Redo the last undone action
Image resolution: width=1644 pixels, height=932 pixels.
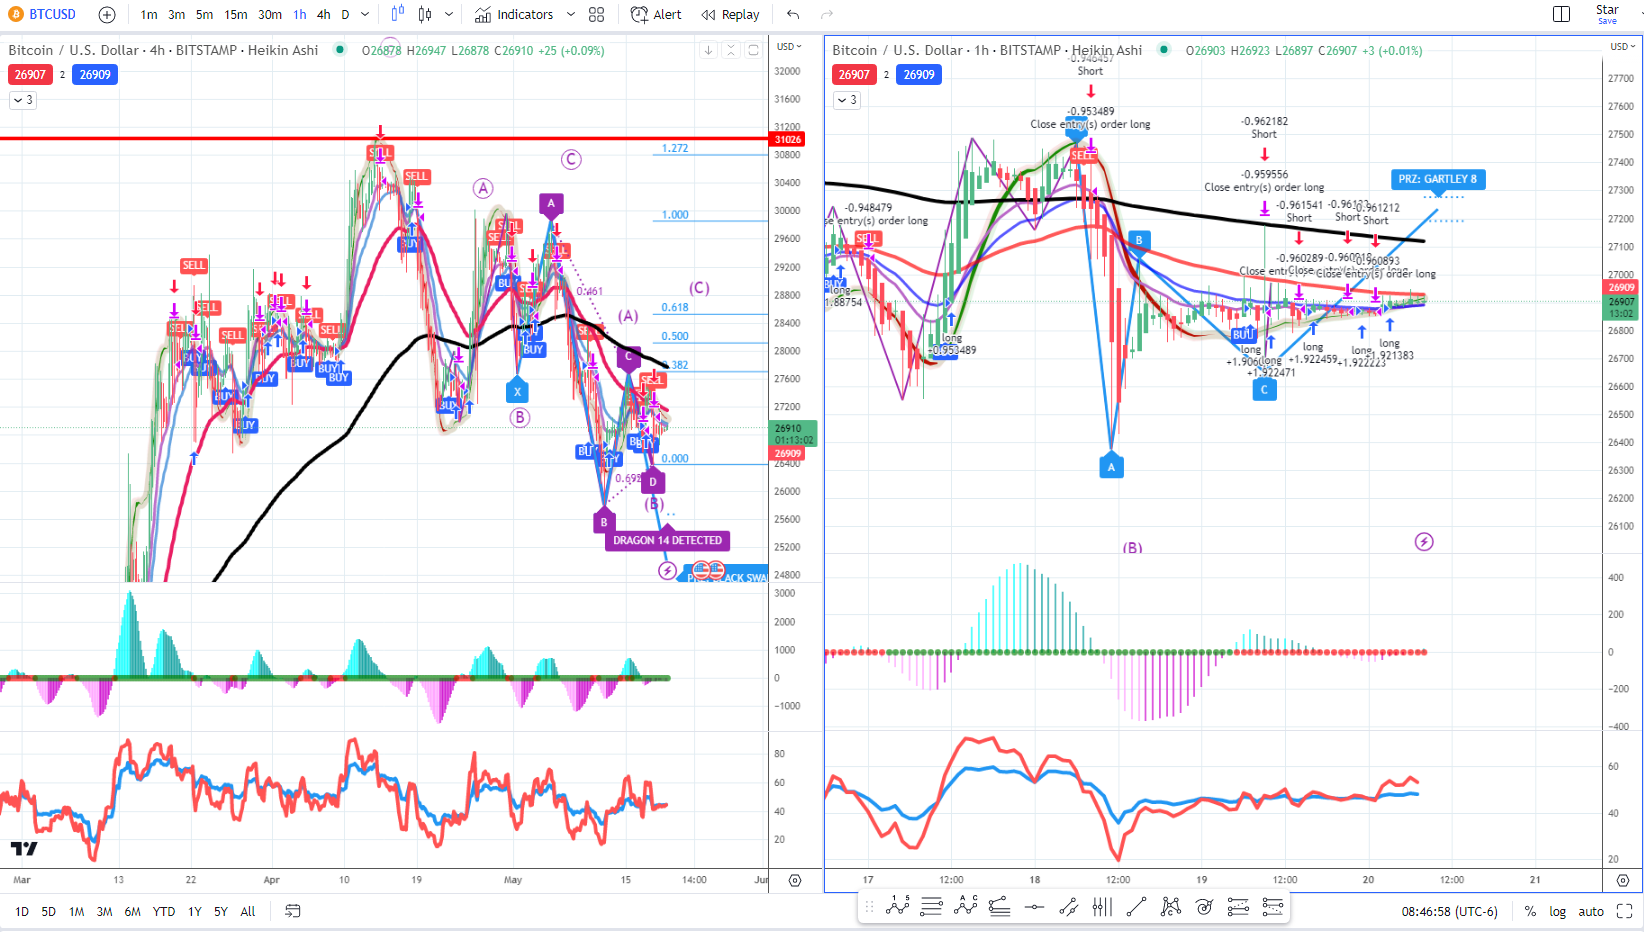[827, 14]
